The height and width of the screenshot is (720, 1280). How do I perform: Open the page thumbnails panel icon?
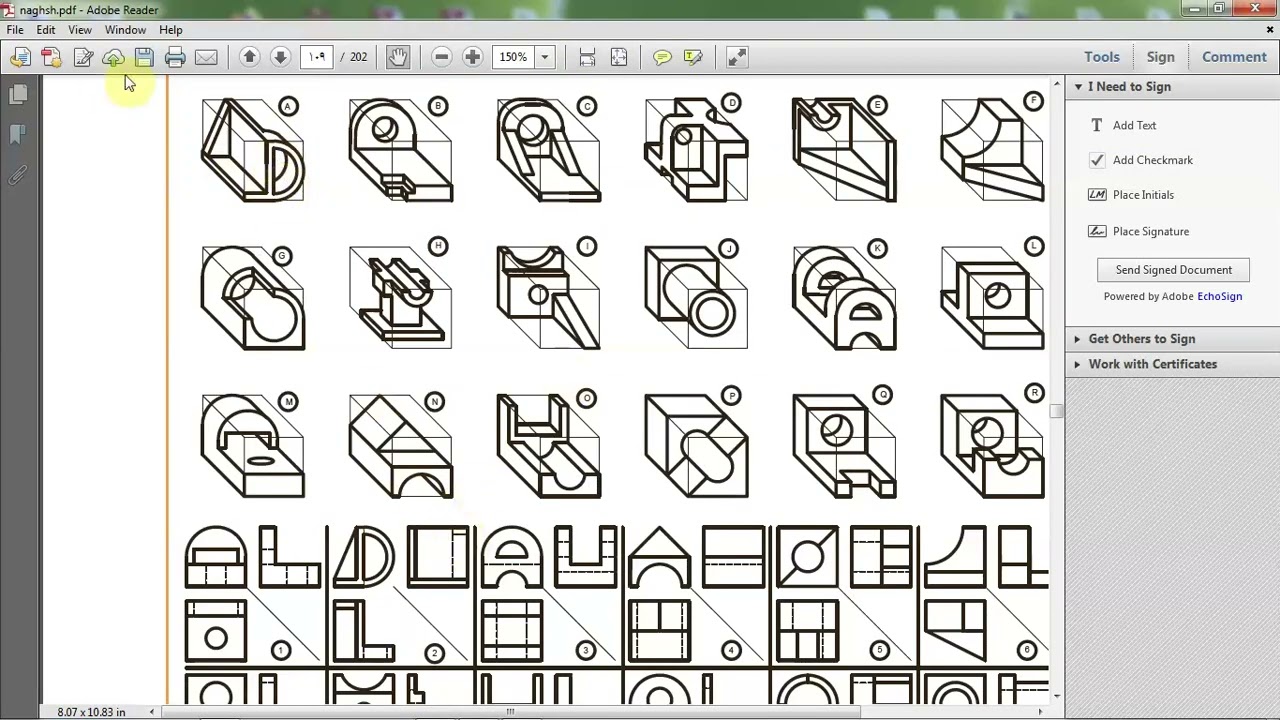pos(18,94)
